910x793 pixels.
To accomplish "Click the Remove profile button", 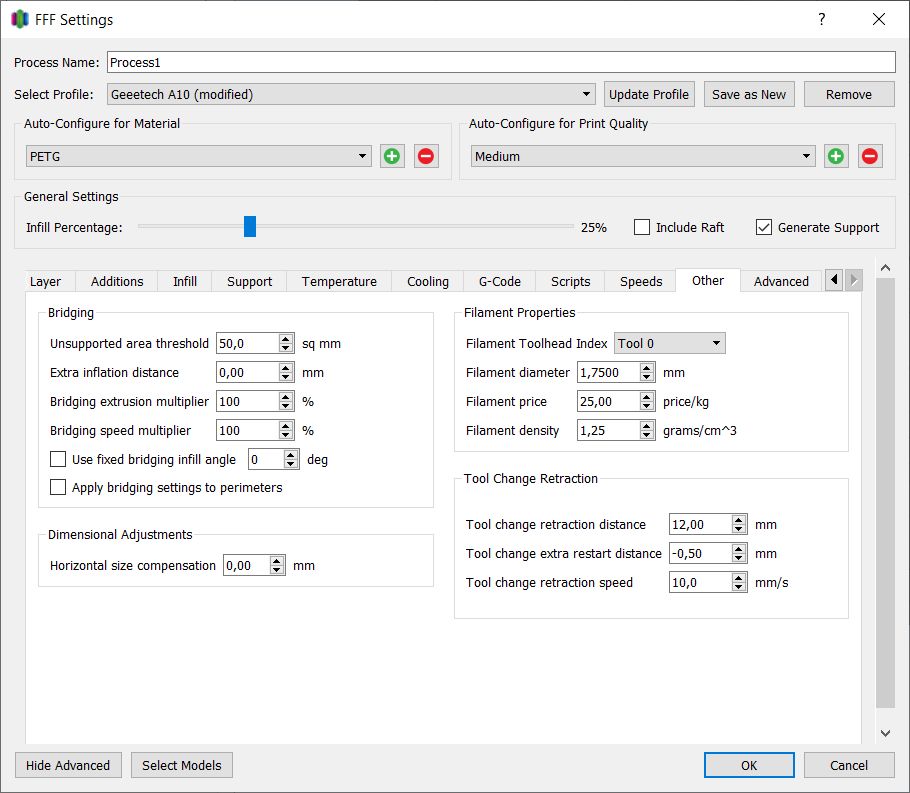I will (x=848, y=94).
